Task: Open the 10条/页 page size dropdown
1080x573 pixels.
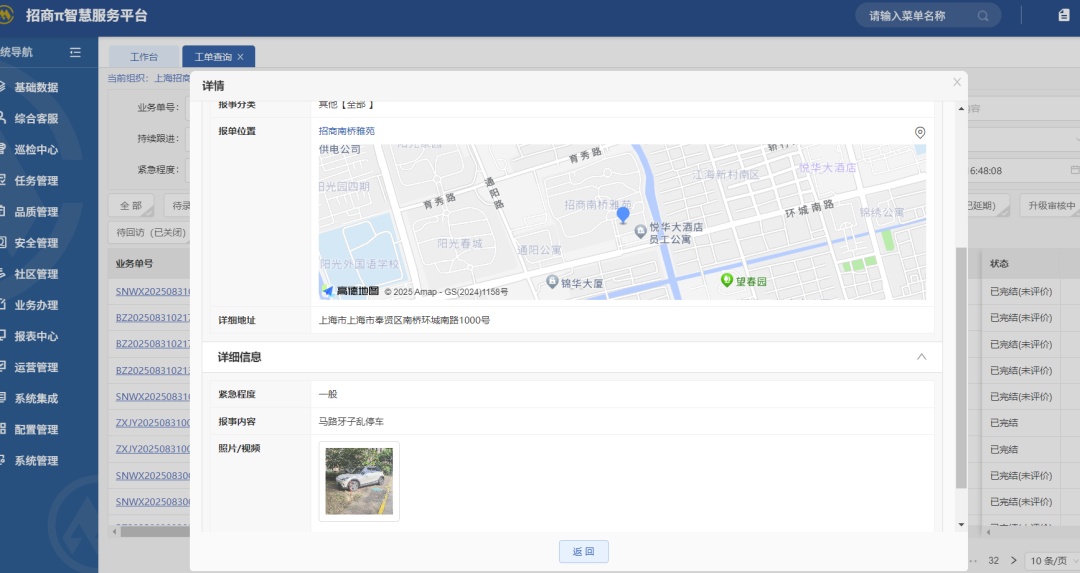Action: coord(1052,560)
